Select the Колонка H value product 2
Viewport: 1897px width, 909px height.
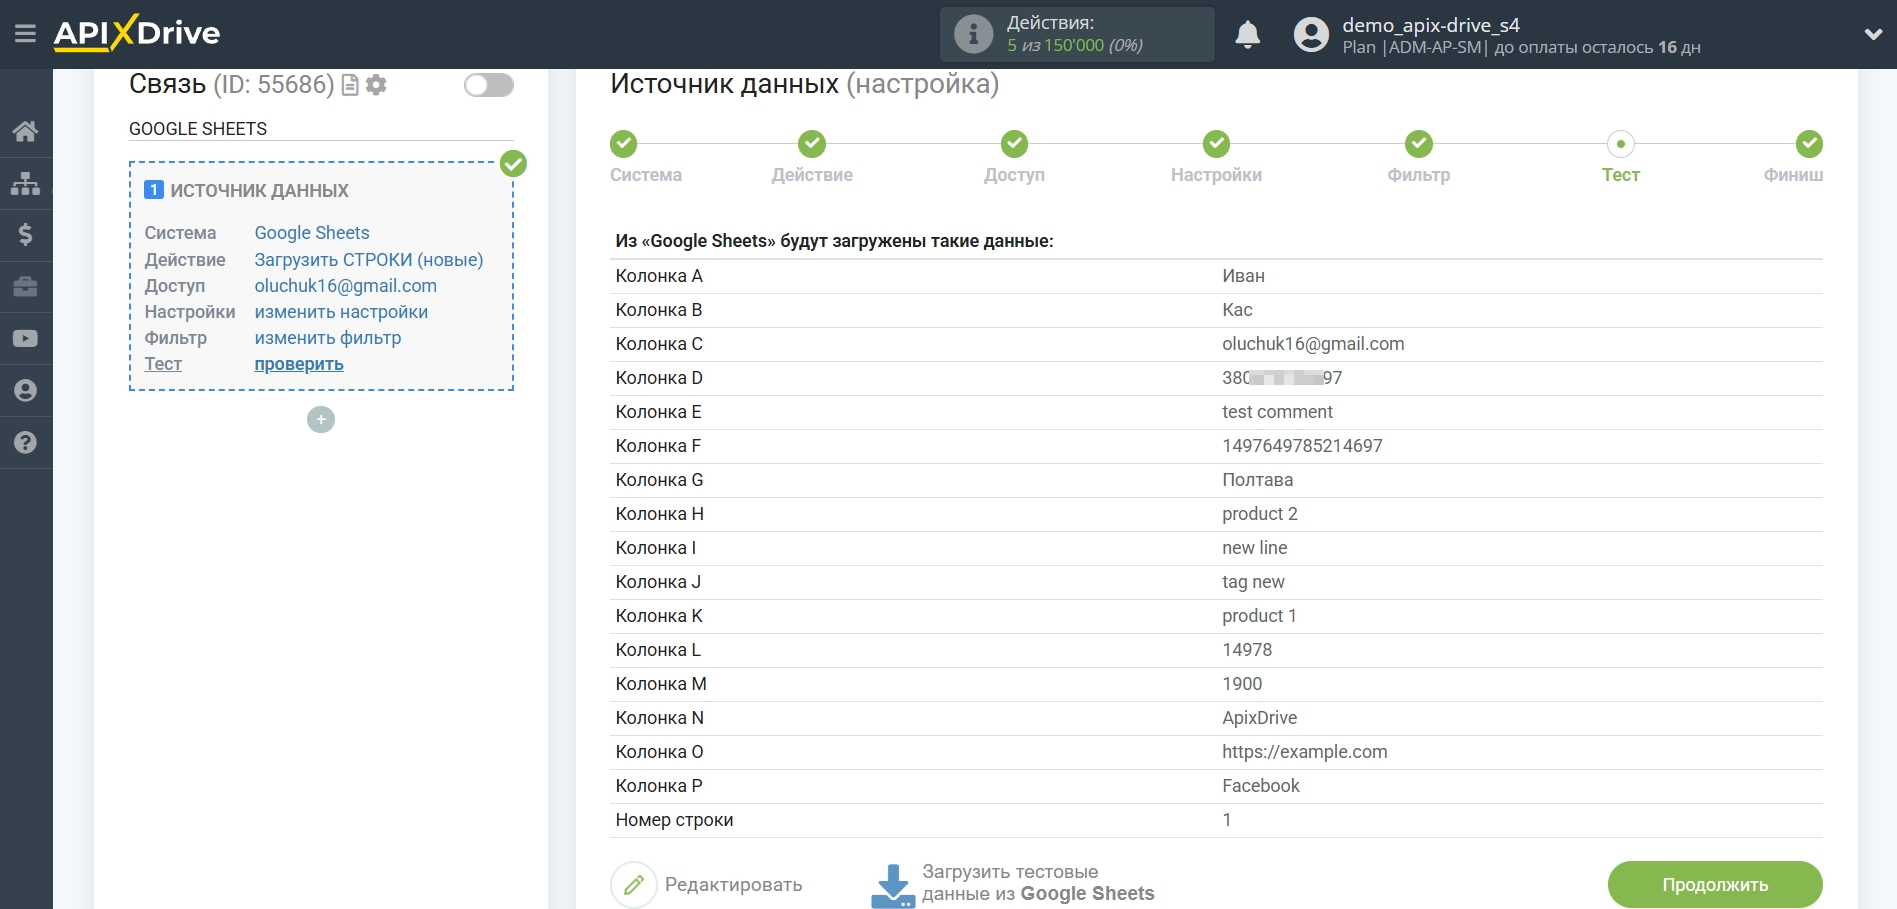(x=1260, y=514)
